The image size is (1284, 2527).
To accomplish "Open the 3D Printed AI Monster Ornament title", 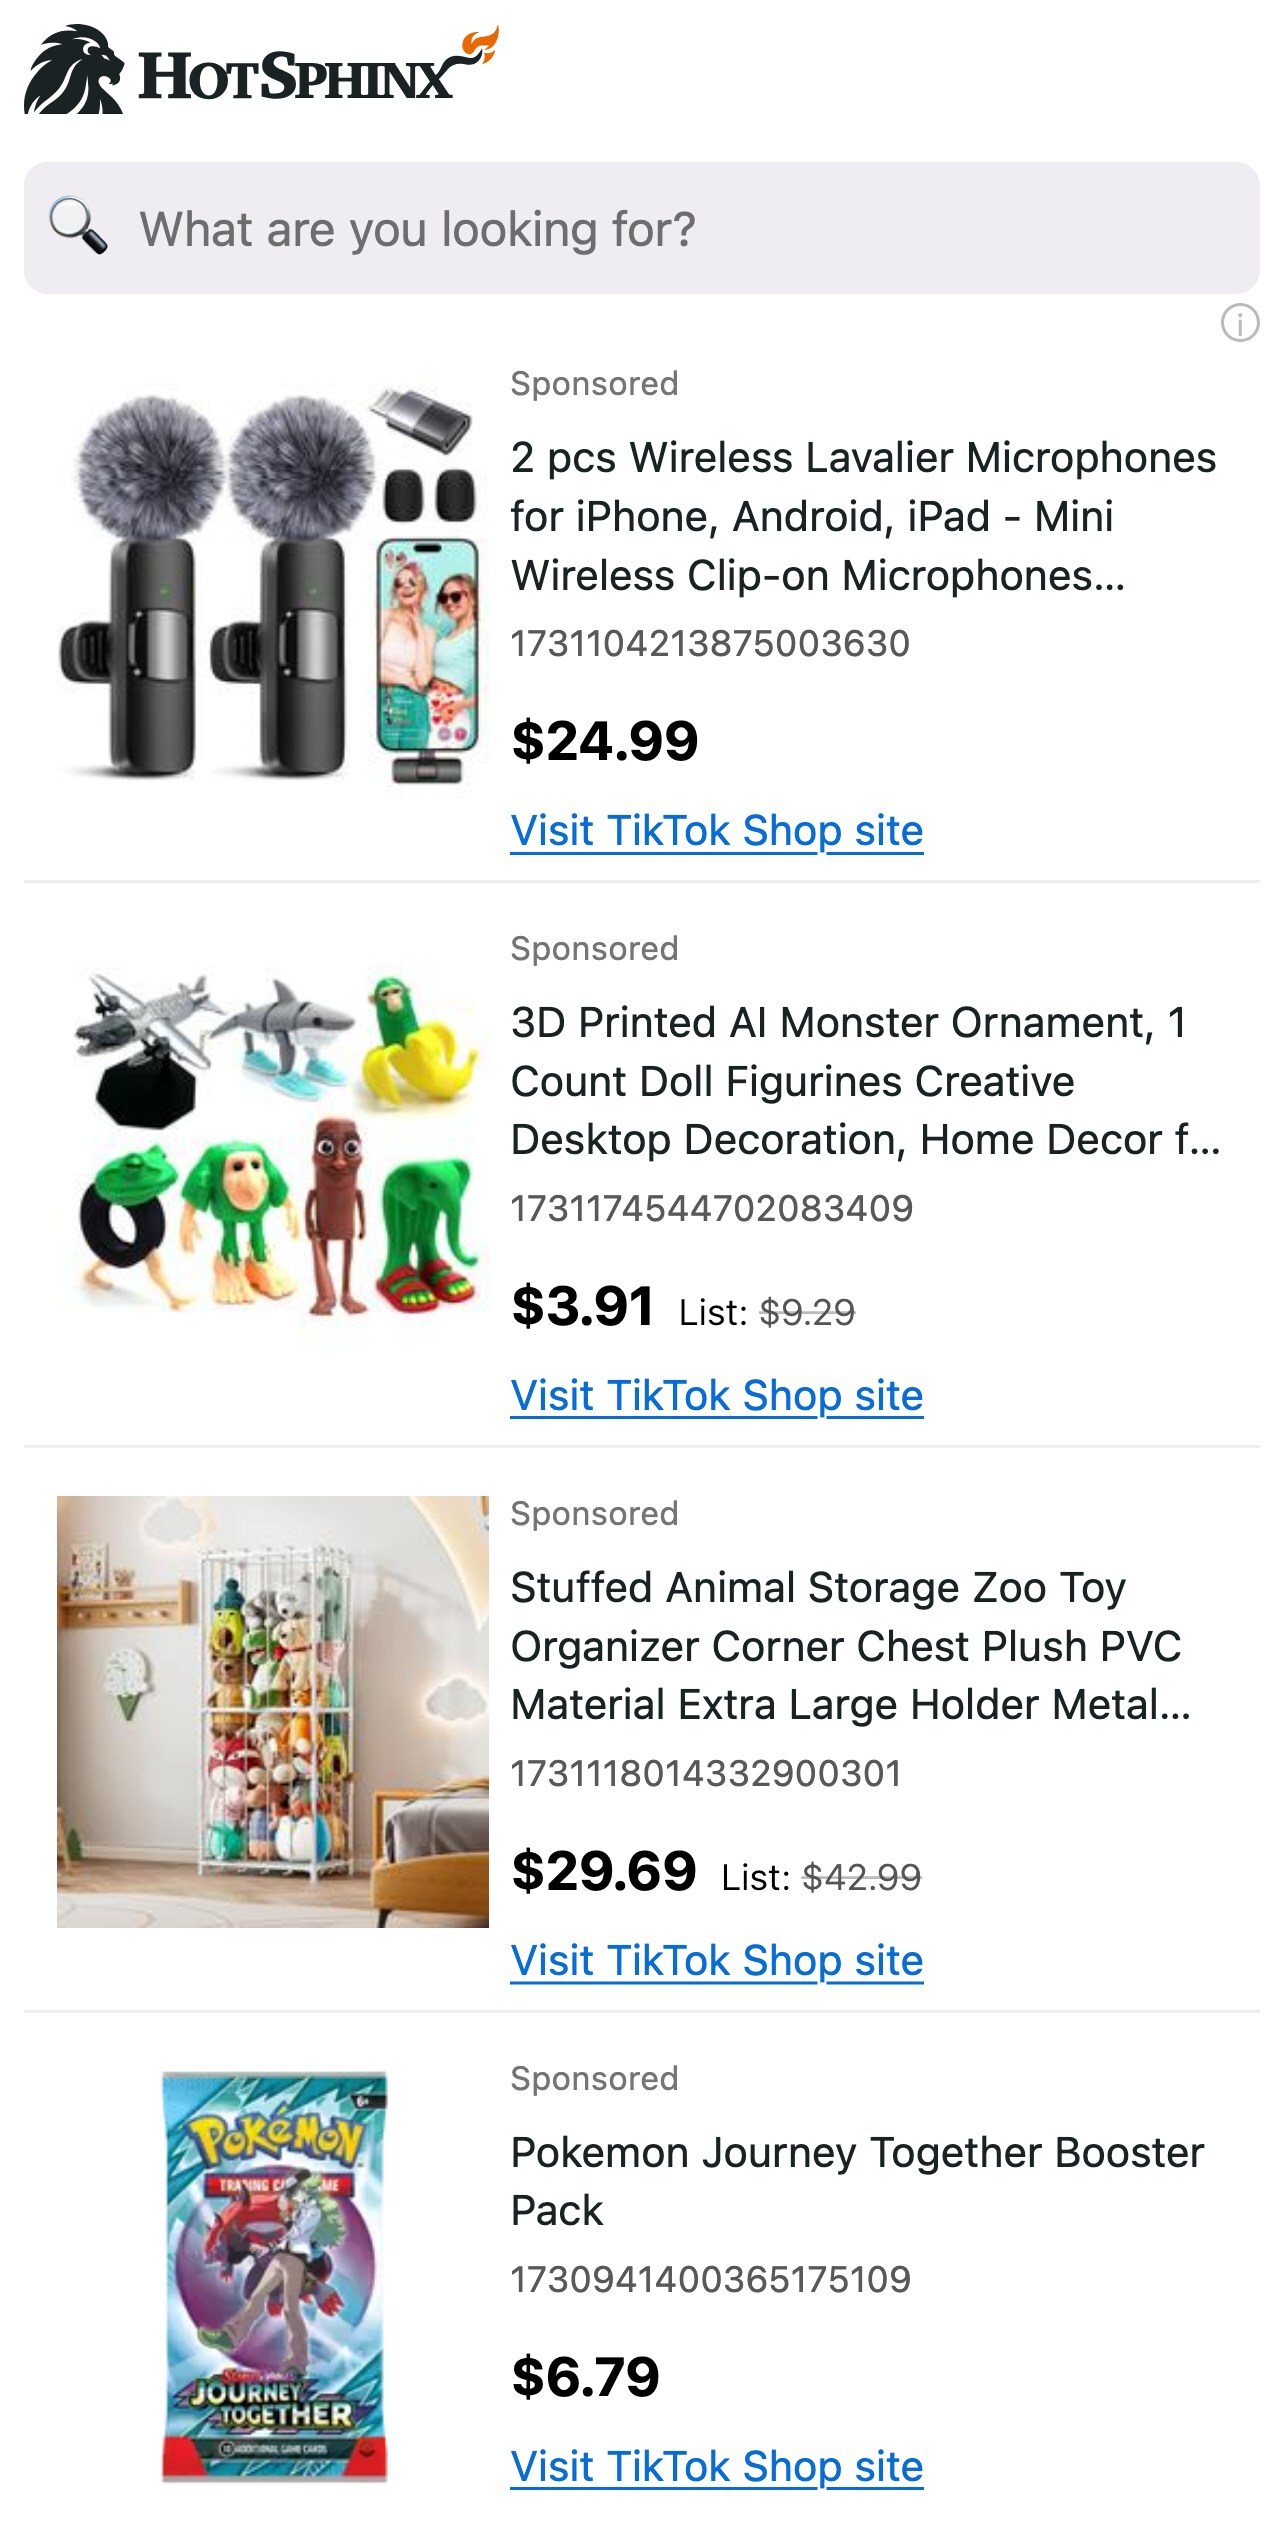I will pyautogui.click(x=864, y=1081).
